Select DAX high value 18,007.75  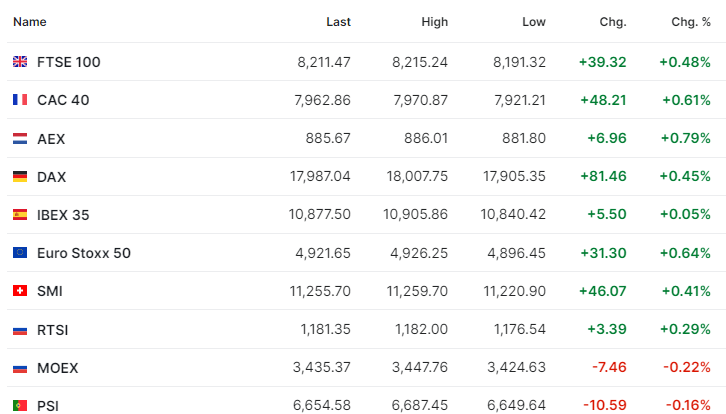pos(418,176)
